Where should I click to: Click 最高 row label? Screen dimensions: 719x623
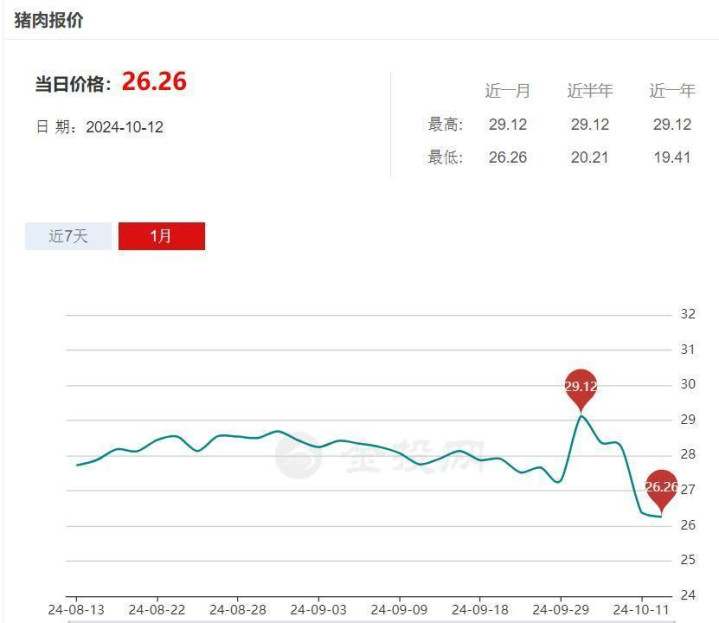445,124
